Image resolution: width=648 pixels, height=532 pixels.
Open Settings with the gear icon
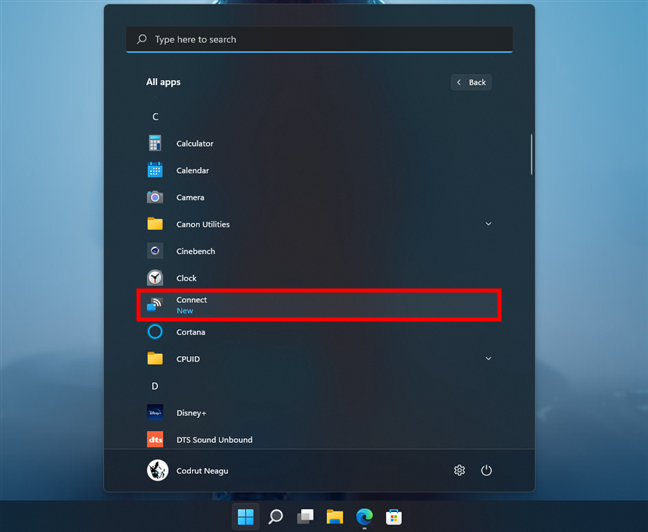tap(459, 470)
